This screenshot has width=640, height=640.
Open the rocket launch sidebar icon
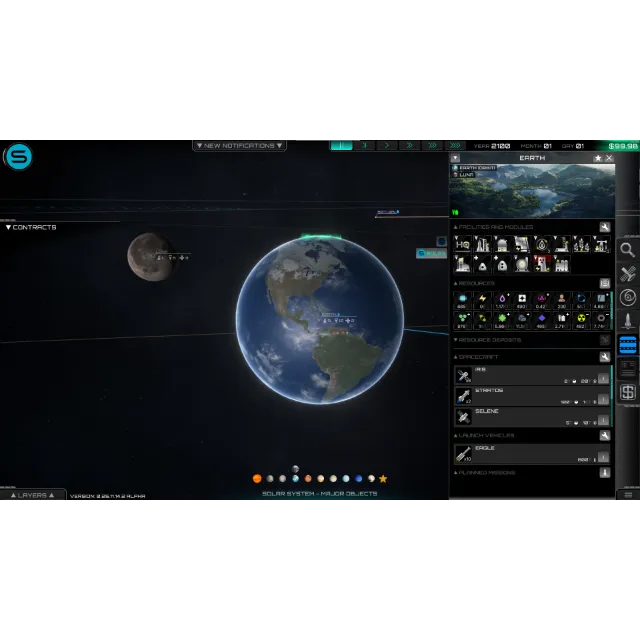coord(627,321)
